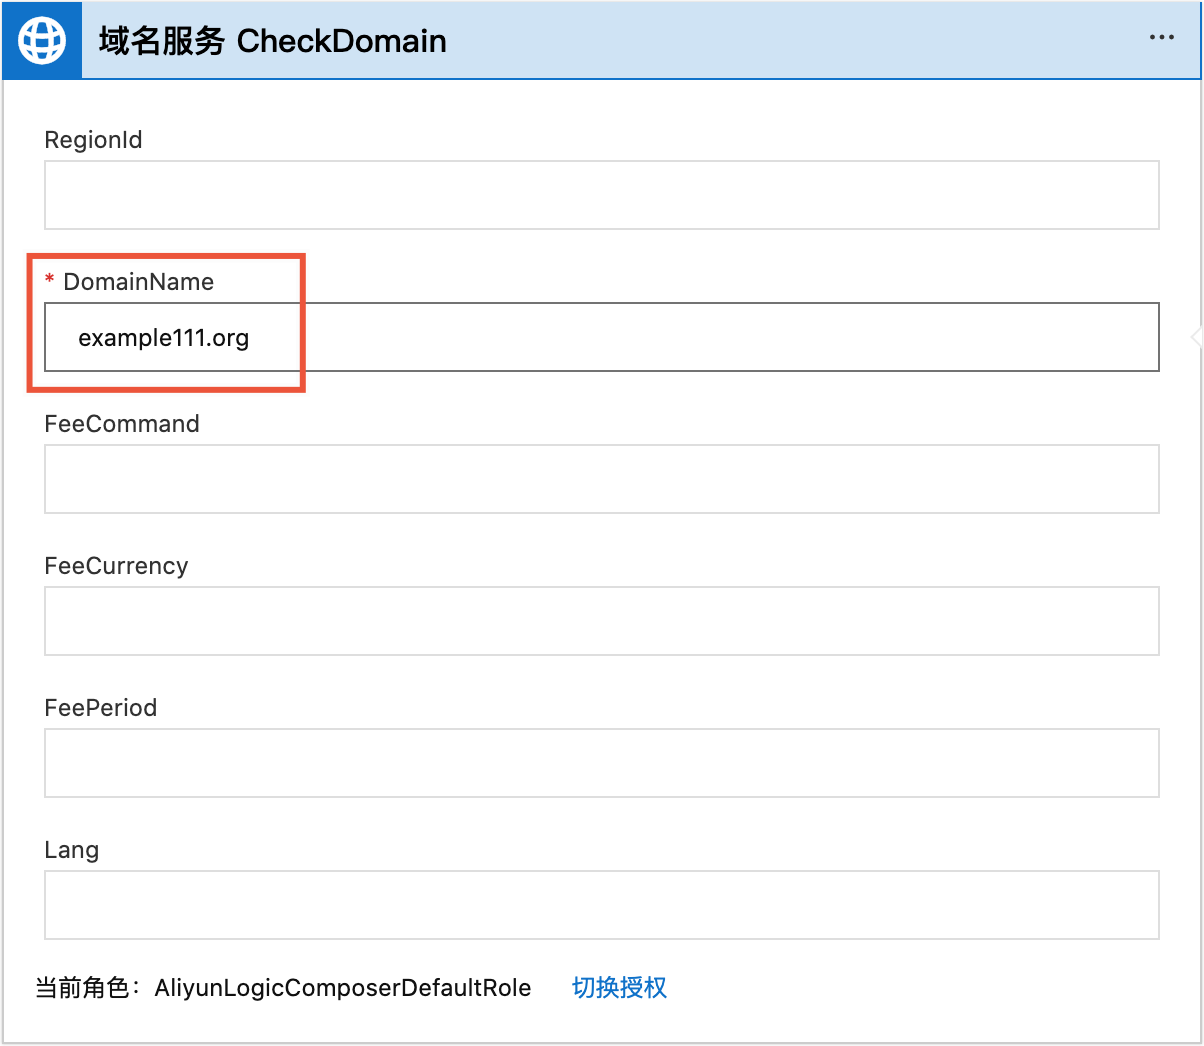The height and width of the screenshot is (1046, 1204).
Task: Click into the FeeCurrency input field
Action: (x=601, y=621)
